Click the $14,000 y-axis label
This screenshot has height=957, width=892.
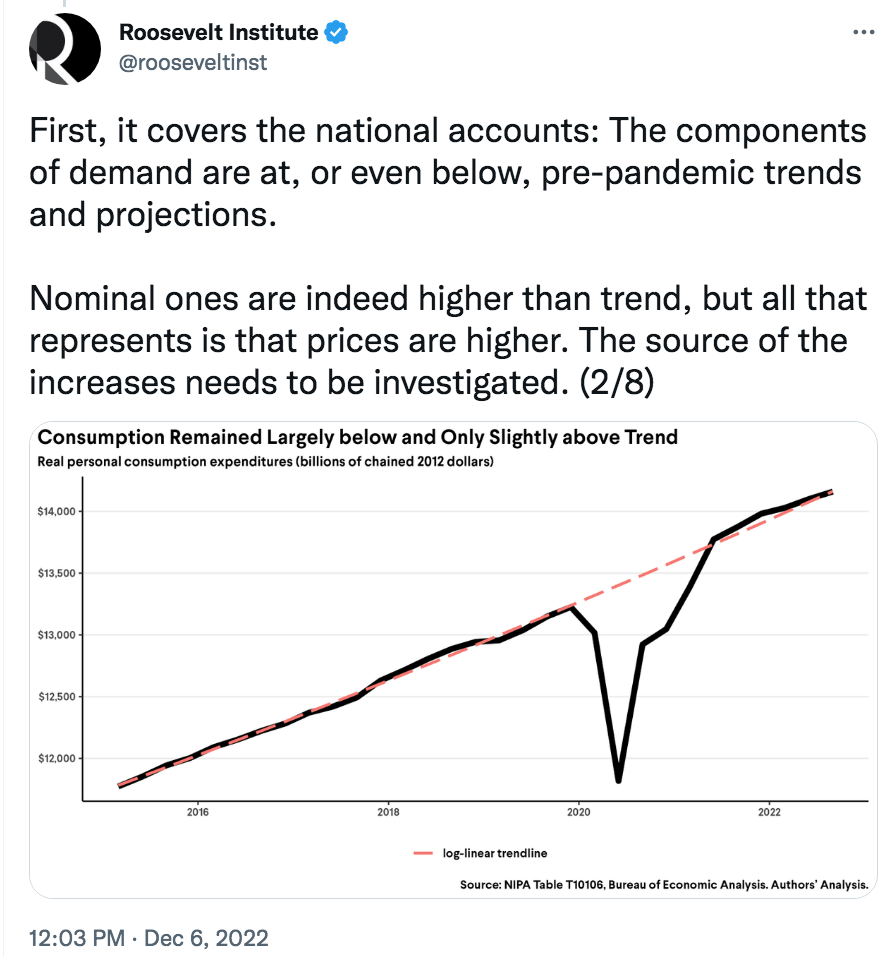point(57,511)
